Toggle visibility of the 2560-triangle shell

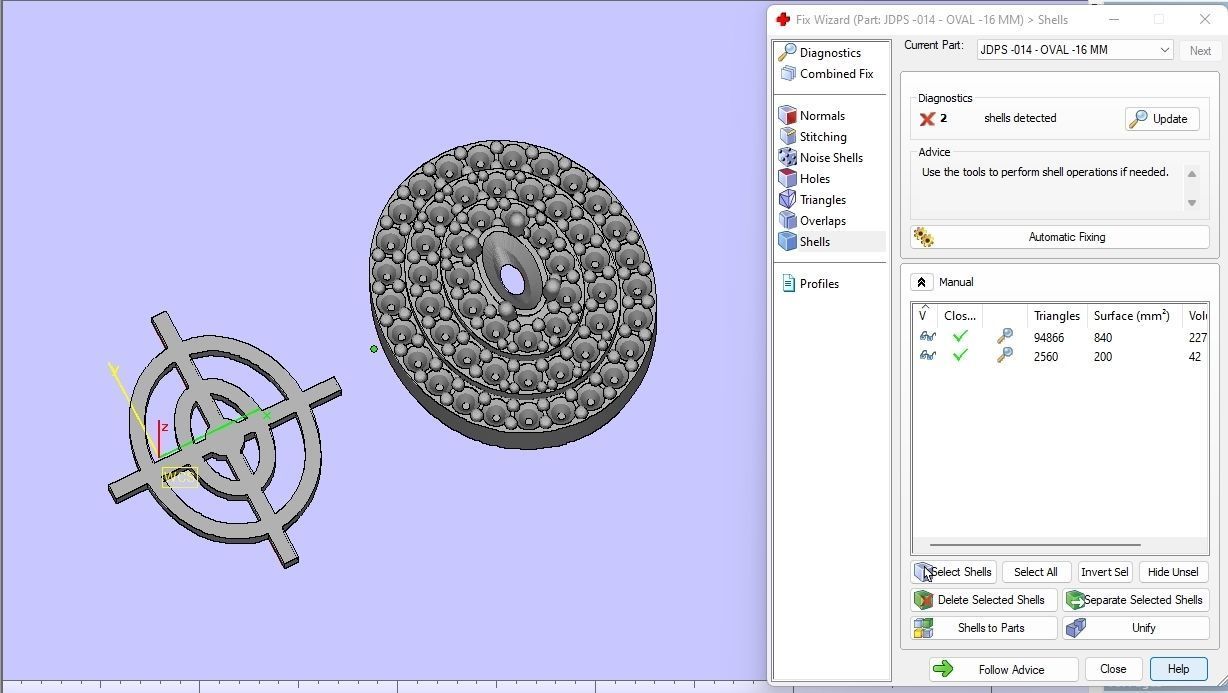(x=927, y=356)
